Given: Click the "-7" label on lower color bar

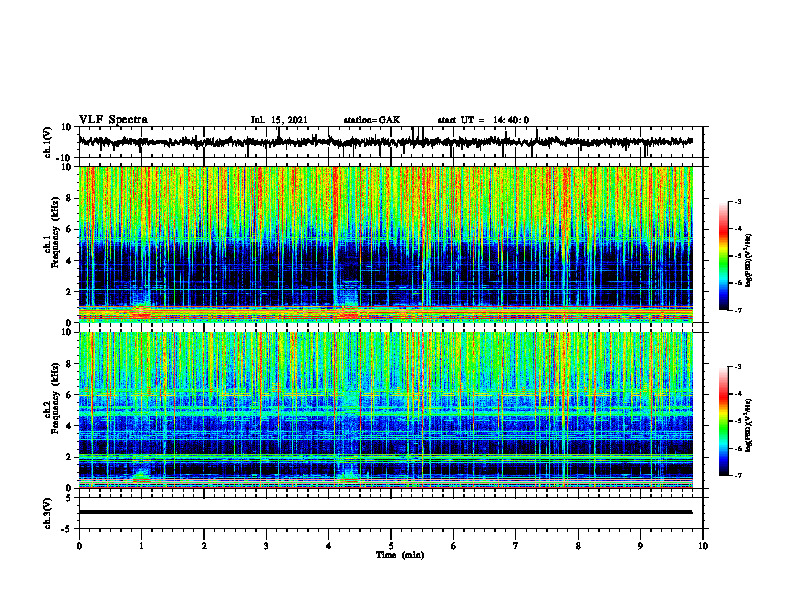Looking at the screenshot, I should click(738, 476).
